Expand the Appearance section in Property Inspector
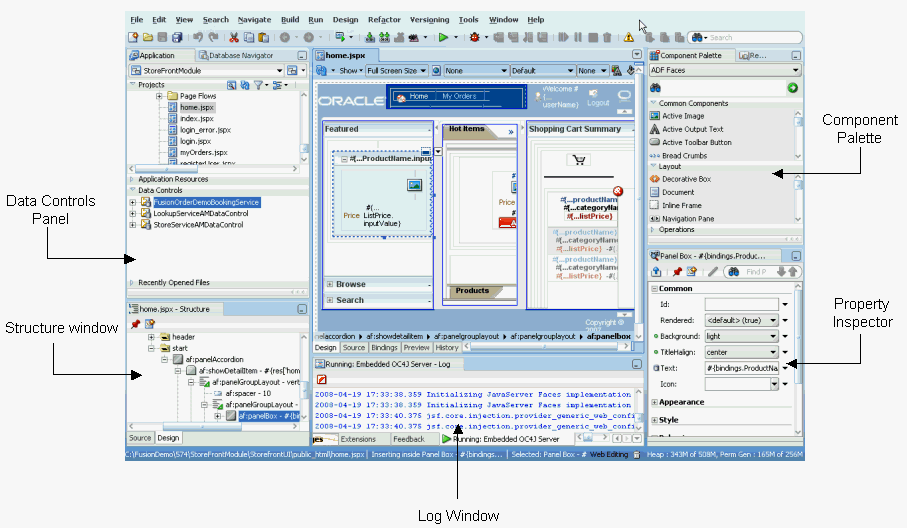 tap(654, 403)
